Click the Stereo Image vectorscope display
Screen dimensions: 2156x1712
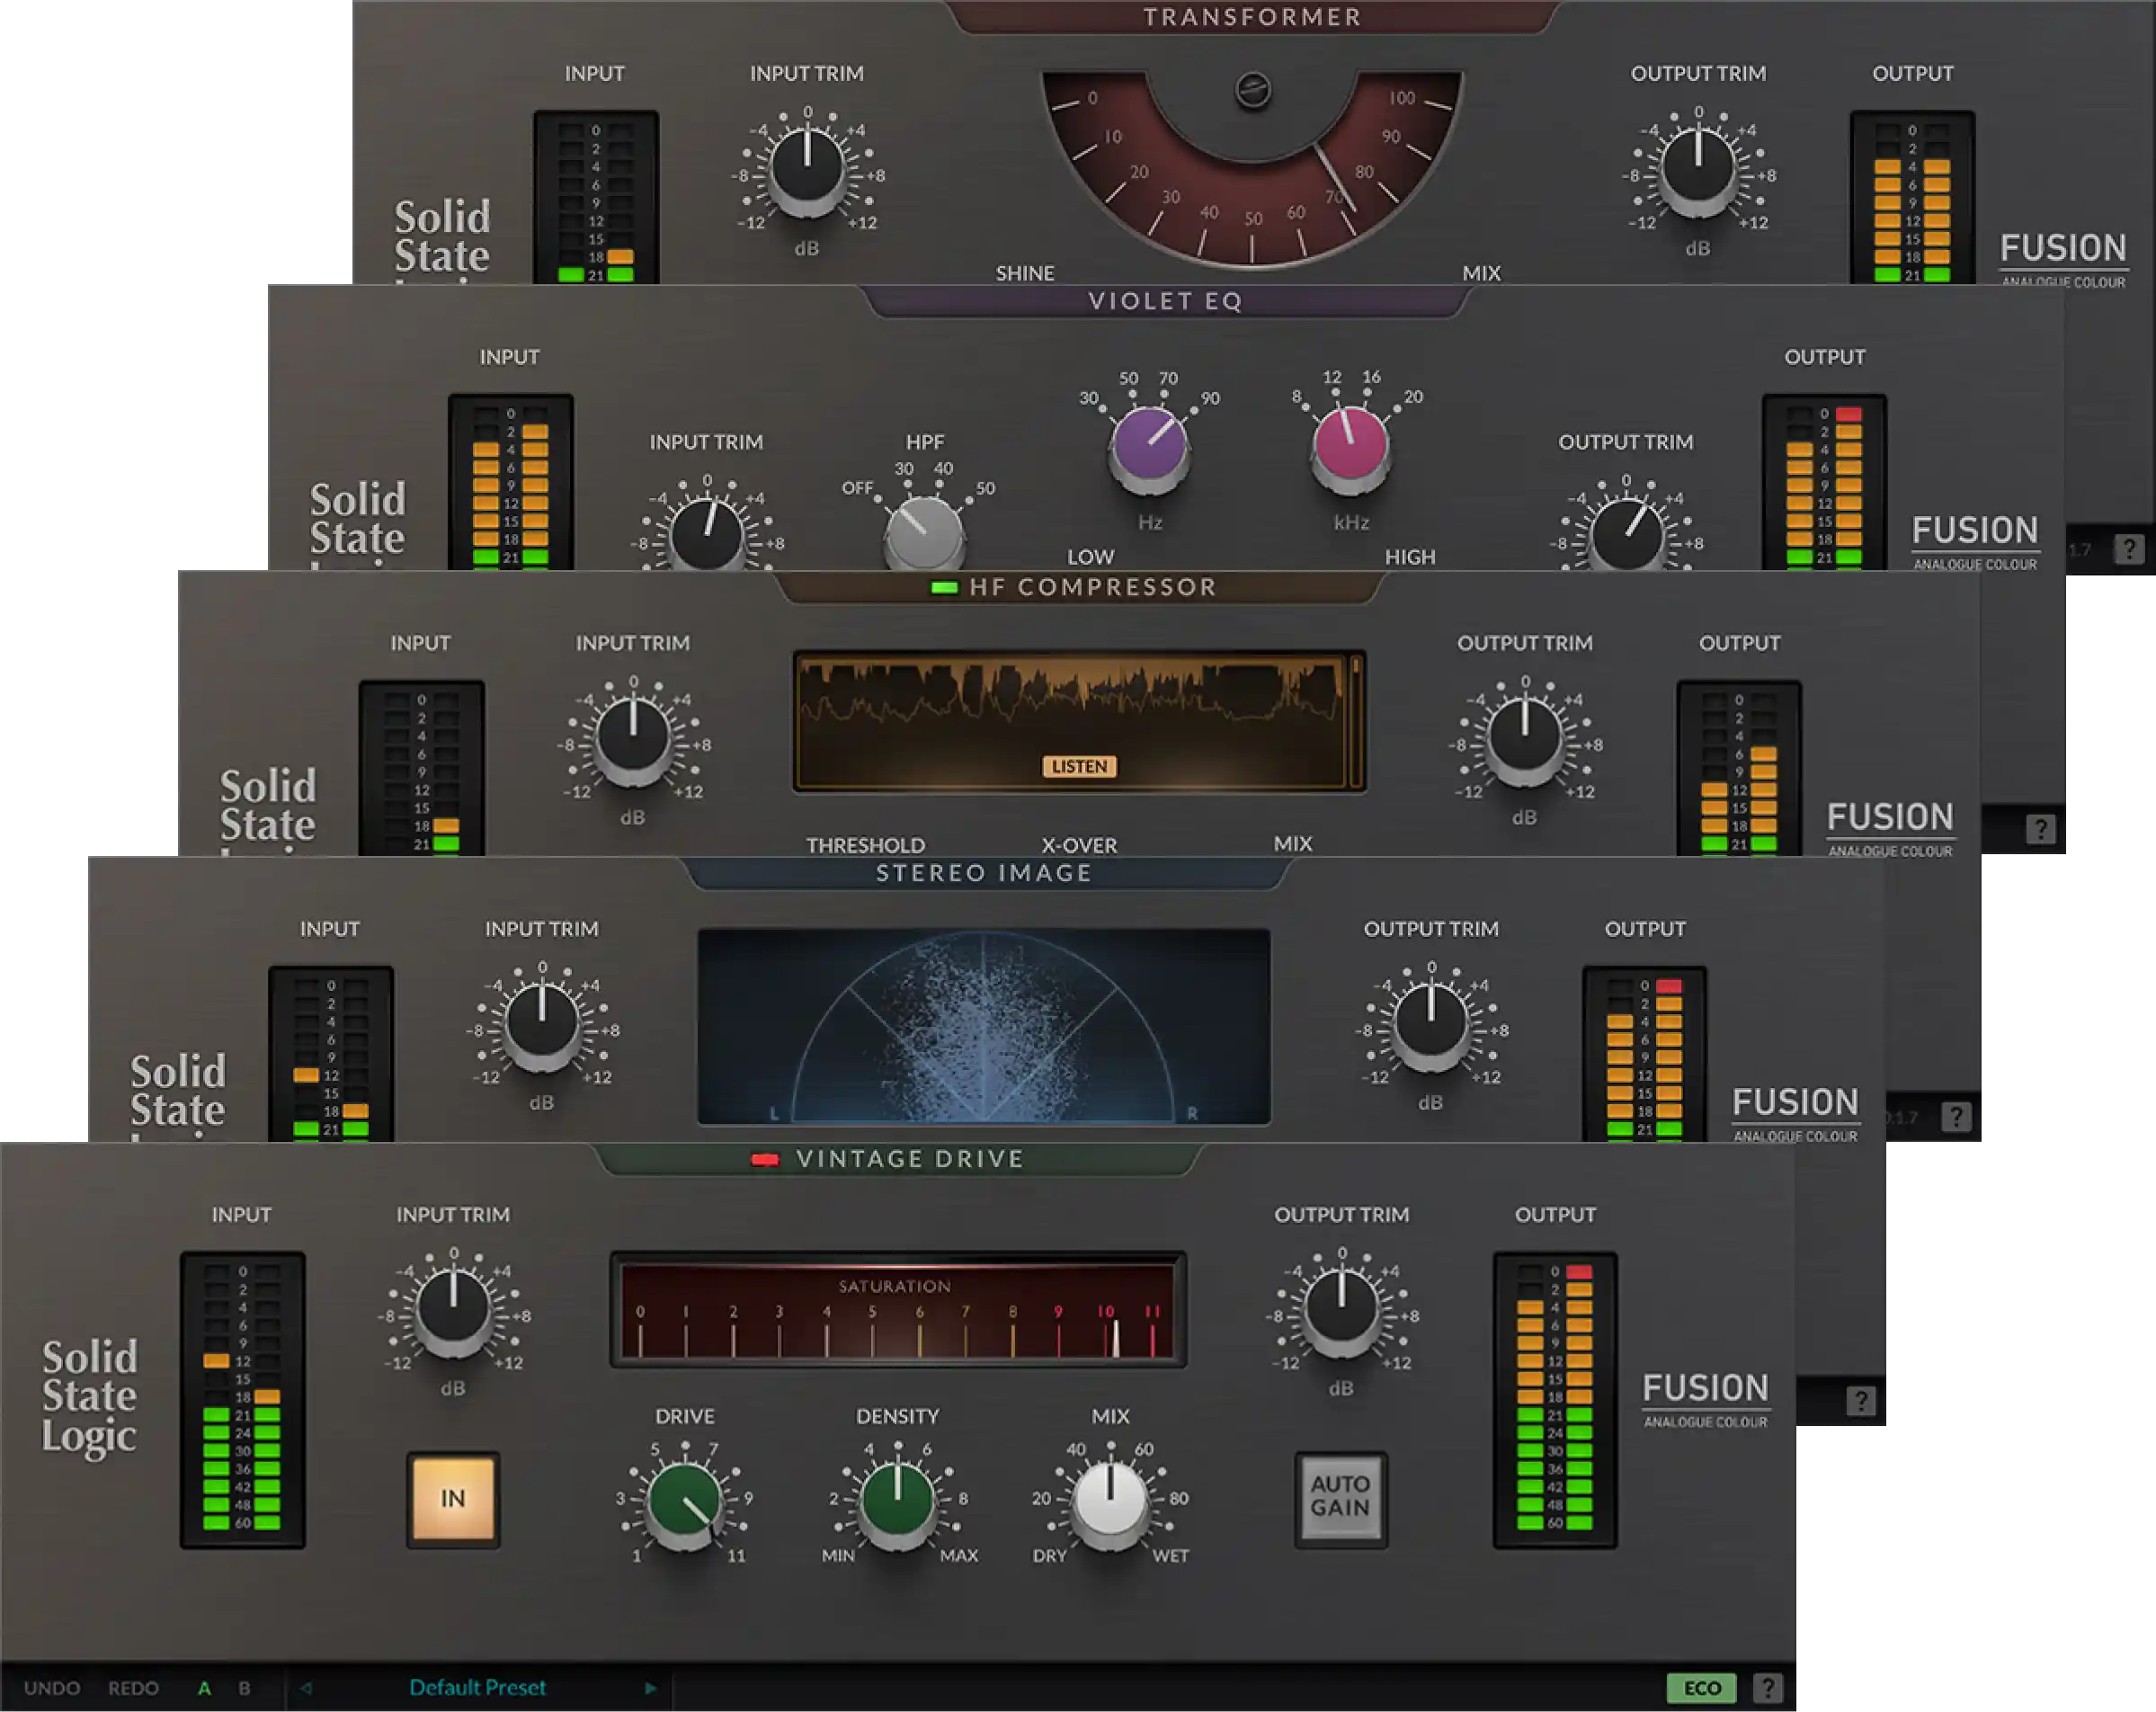click(984, 1026)
